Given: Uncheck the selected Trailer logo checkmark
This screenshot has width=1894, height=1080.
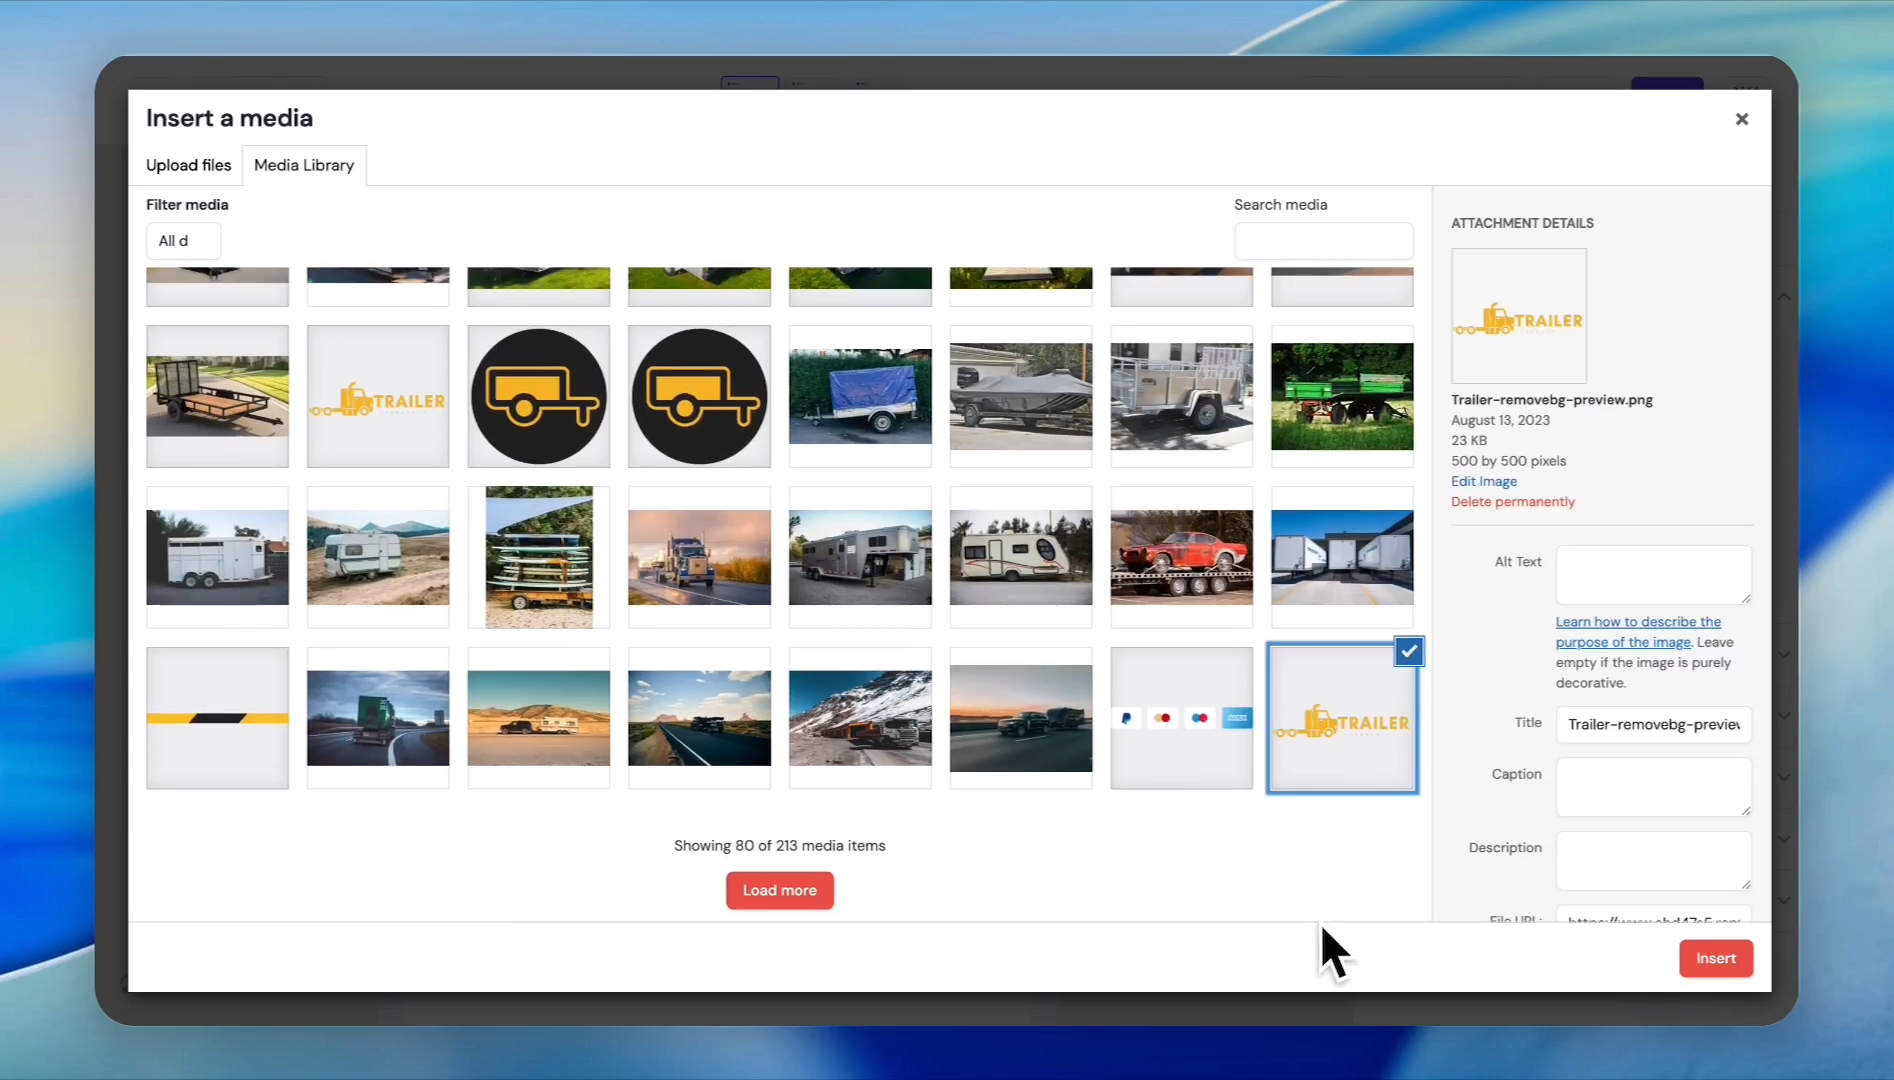Looking at the screenshot, I should point(1408,652).
